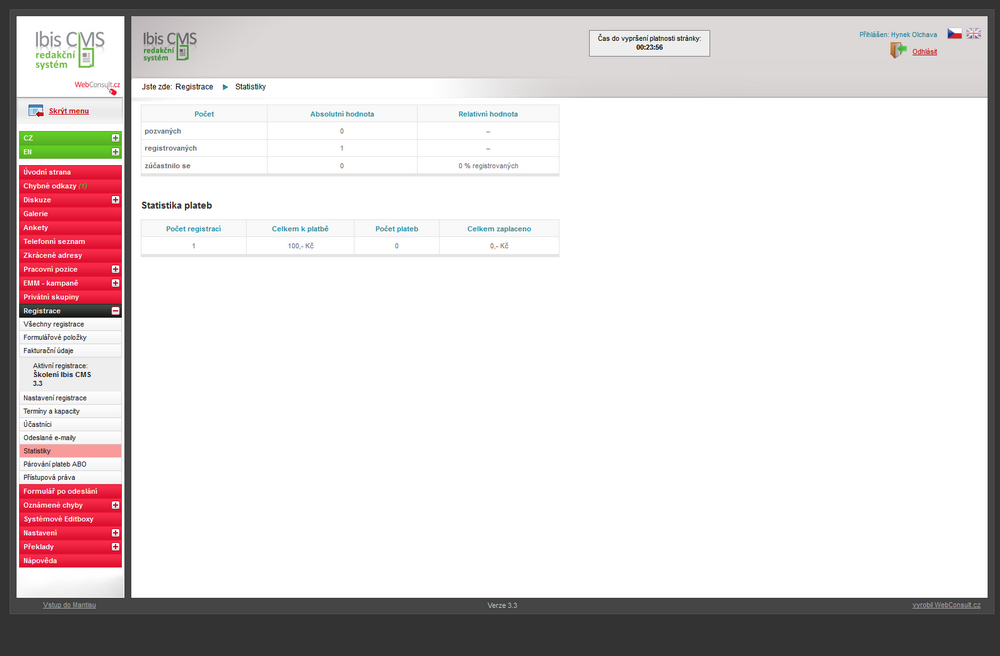Expand the EN section

click(x=115, y=152)
